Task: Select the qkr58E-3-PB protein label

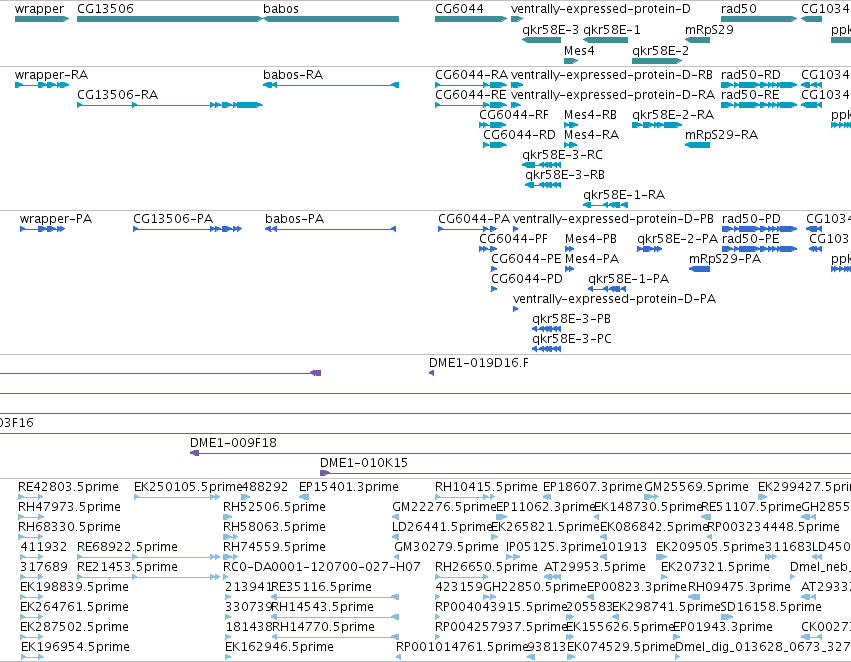Action: (571, 319)
